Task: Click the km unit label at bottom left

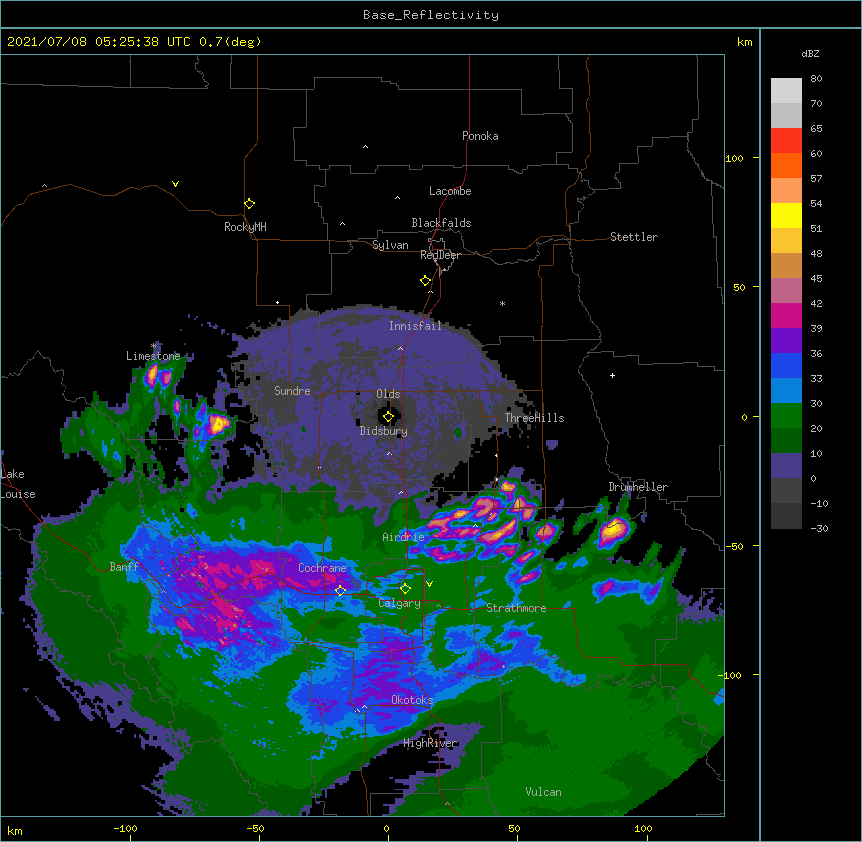Action: [x=15, y=831]
